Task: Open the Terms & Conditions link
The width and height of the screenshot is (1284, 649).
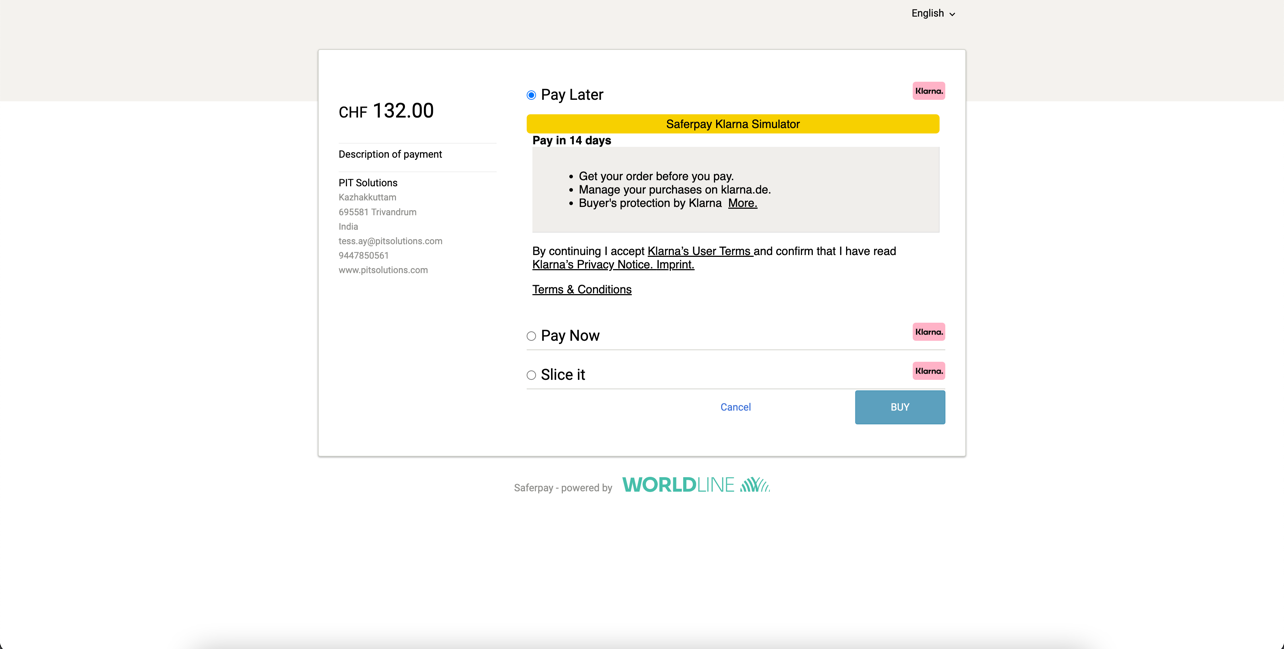Action: coord(582,290)
